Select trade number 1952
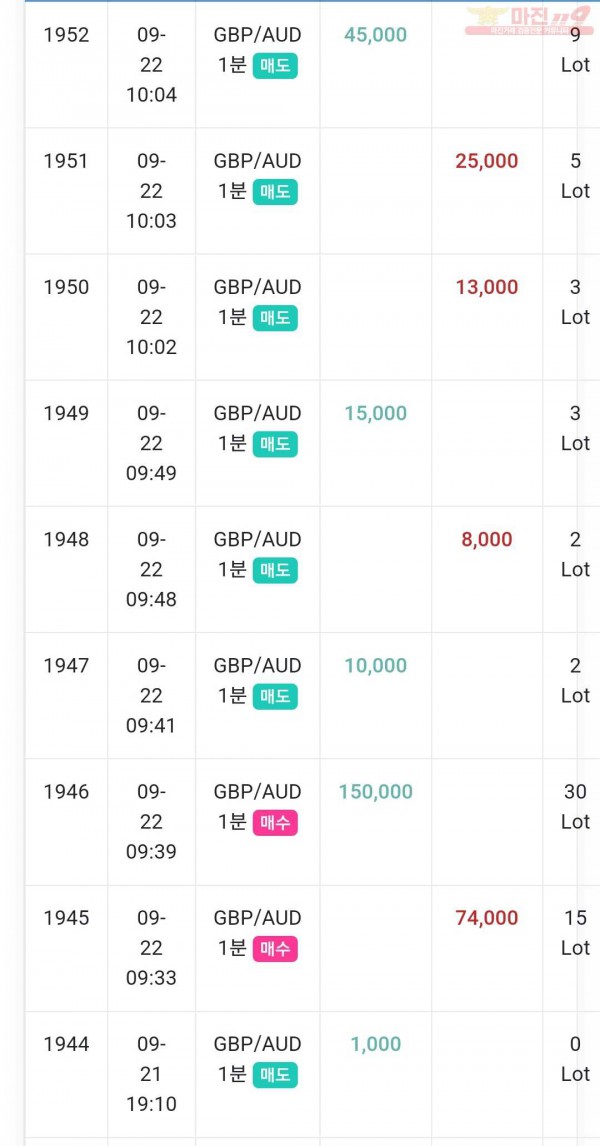The height and width of the screenshot is (1146, 600). point(66,34)
